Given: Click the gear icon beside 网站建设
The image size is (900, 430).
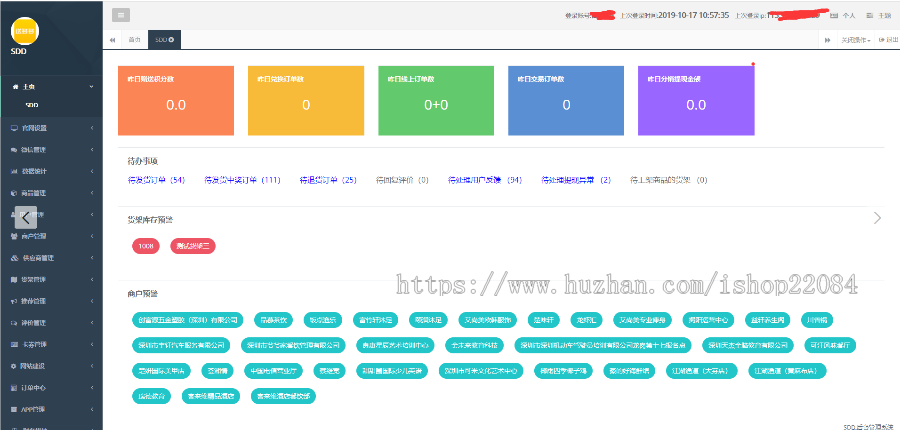Looking at the screenshot, I should 14,366.
